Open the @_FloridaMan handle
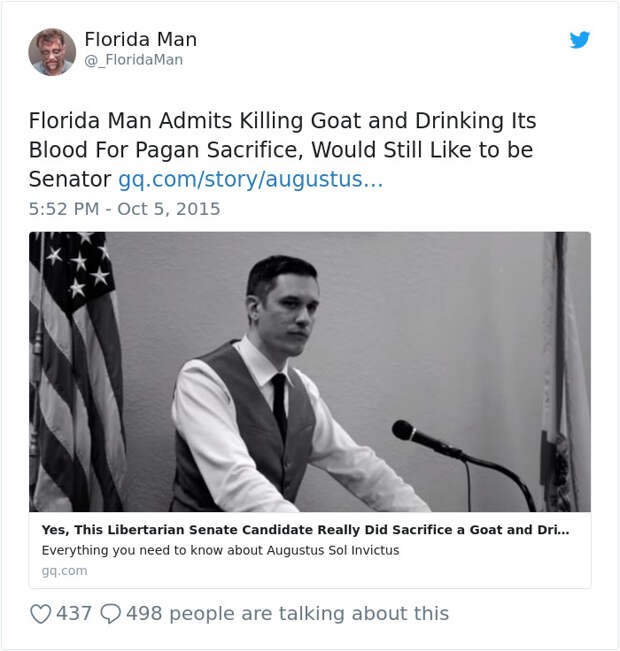 pos(133,60)
